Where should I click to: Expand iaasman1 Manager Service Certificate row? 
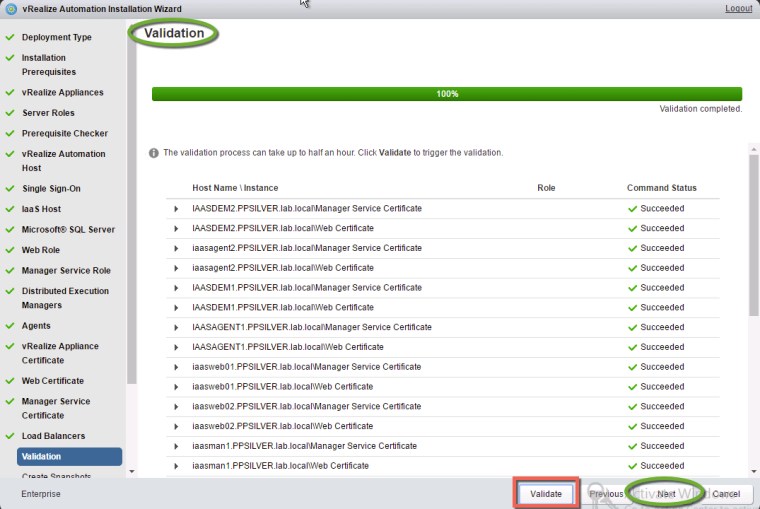[176, 446]
